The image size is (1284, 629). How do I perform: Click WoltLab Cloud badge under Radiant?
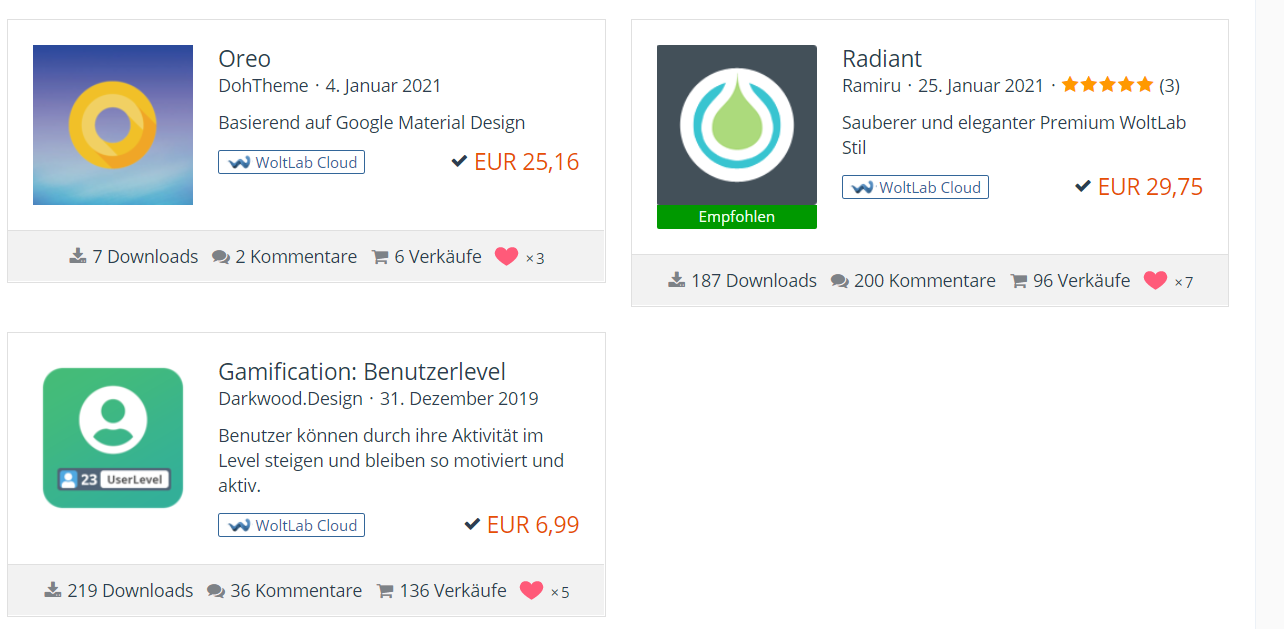click(915, 187)
